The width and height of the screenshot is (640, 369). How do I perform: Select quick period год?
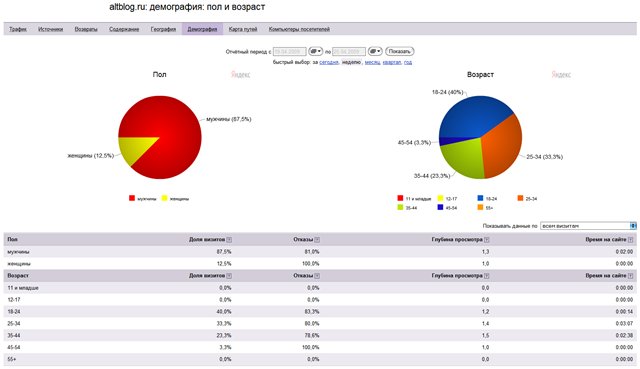point(408,62)
